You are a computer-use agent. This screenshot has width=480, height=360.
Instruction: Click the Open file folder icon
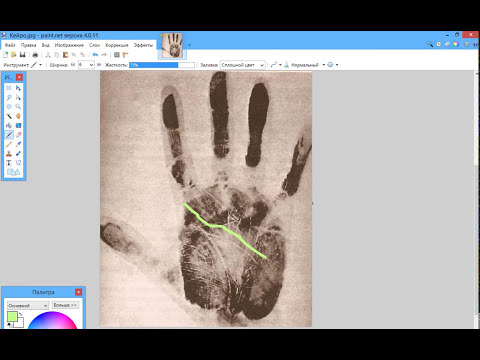click(x=14, y=55)
